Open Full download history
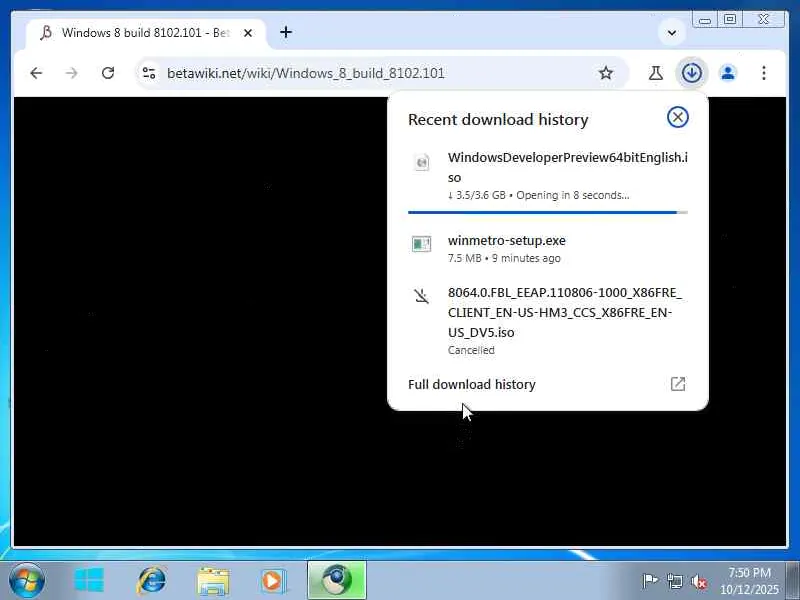The image size is (800, 600). (x=548, y=384)
